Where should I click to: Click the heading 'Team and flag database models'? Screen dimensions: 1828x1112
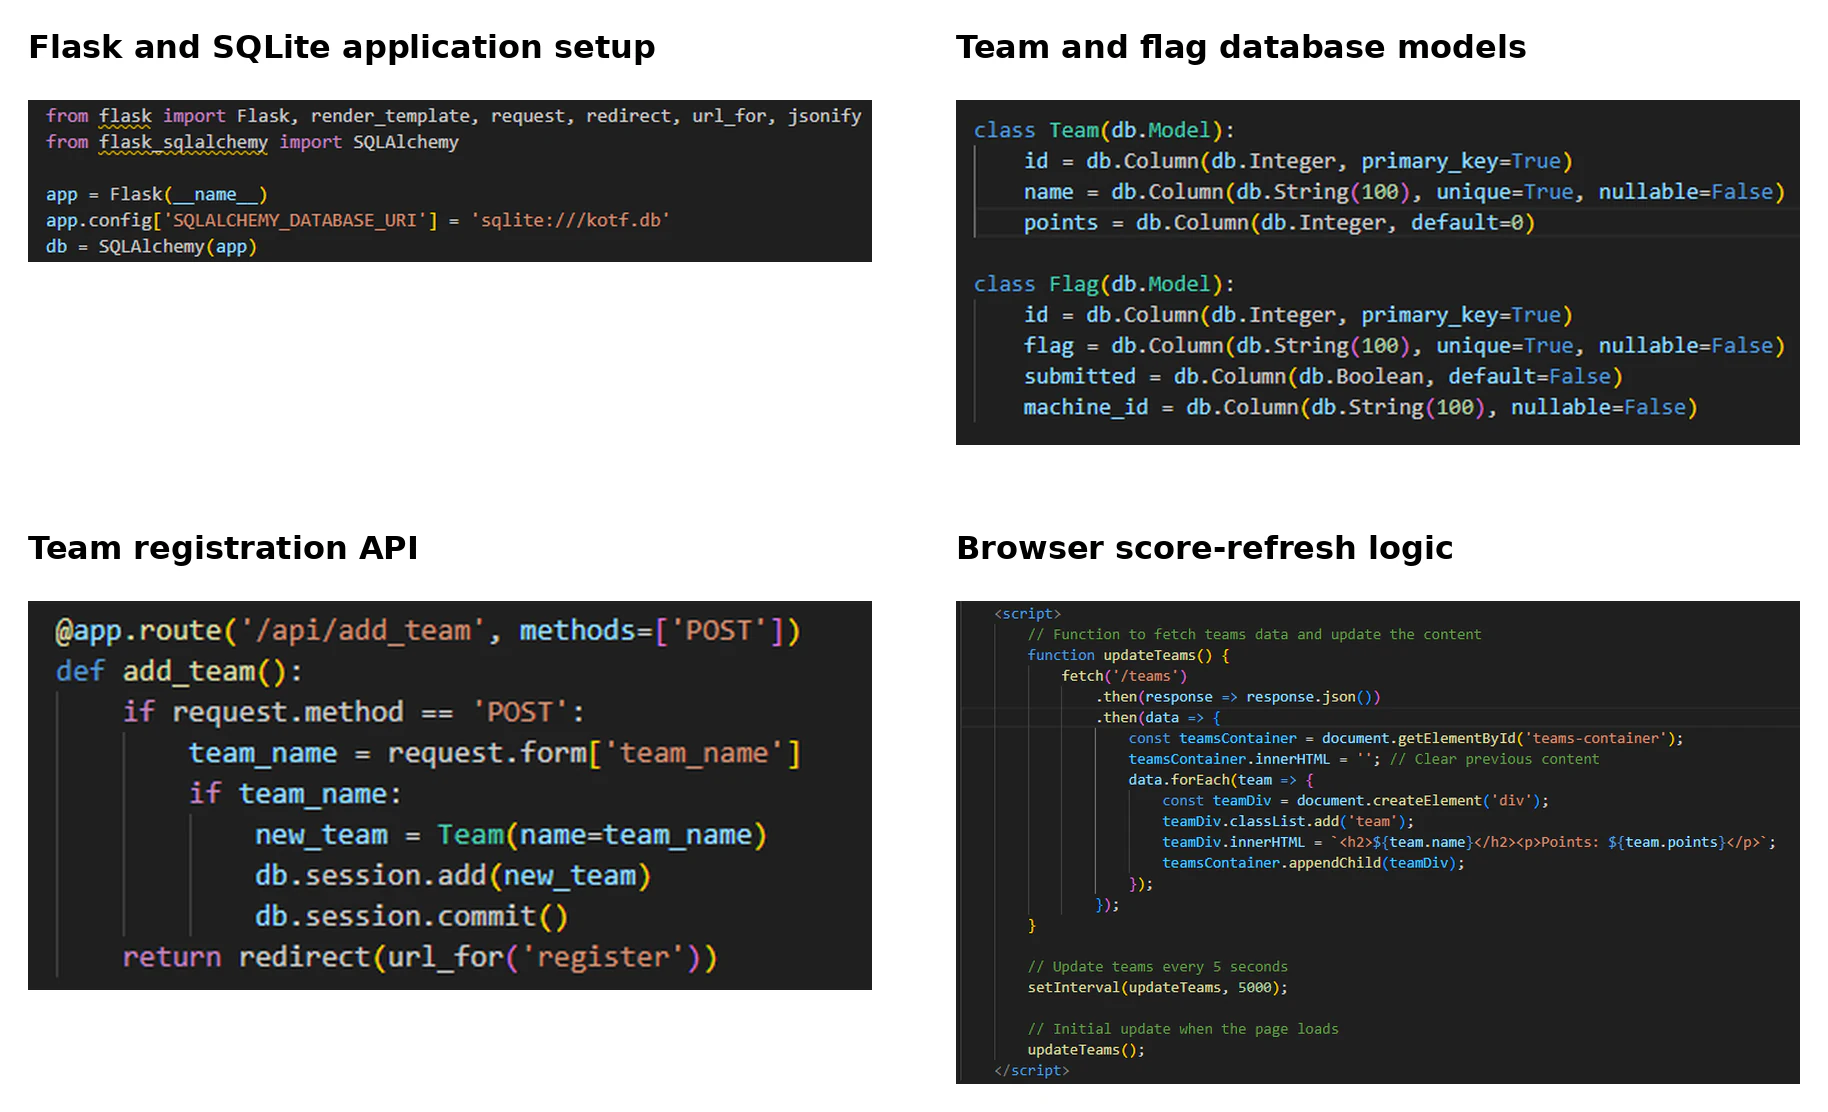(x=1241, y=47)
